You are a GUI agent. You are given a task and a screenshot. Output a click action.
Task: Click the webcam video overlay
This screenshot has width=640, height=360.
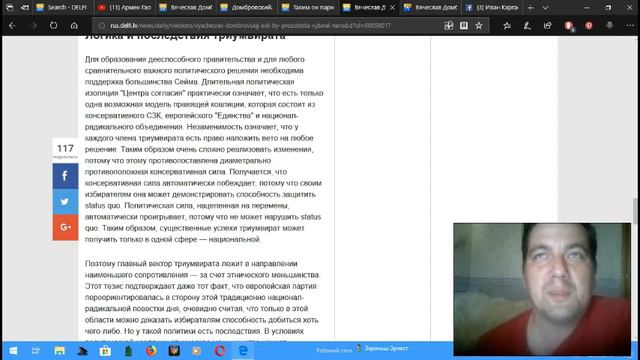pos(542,289)
